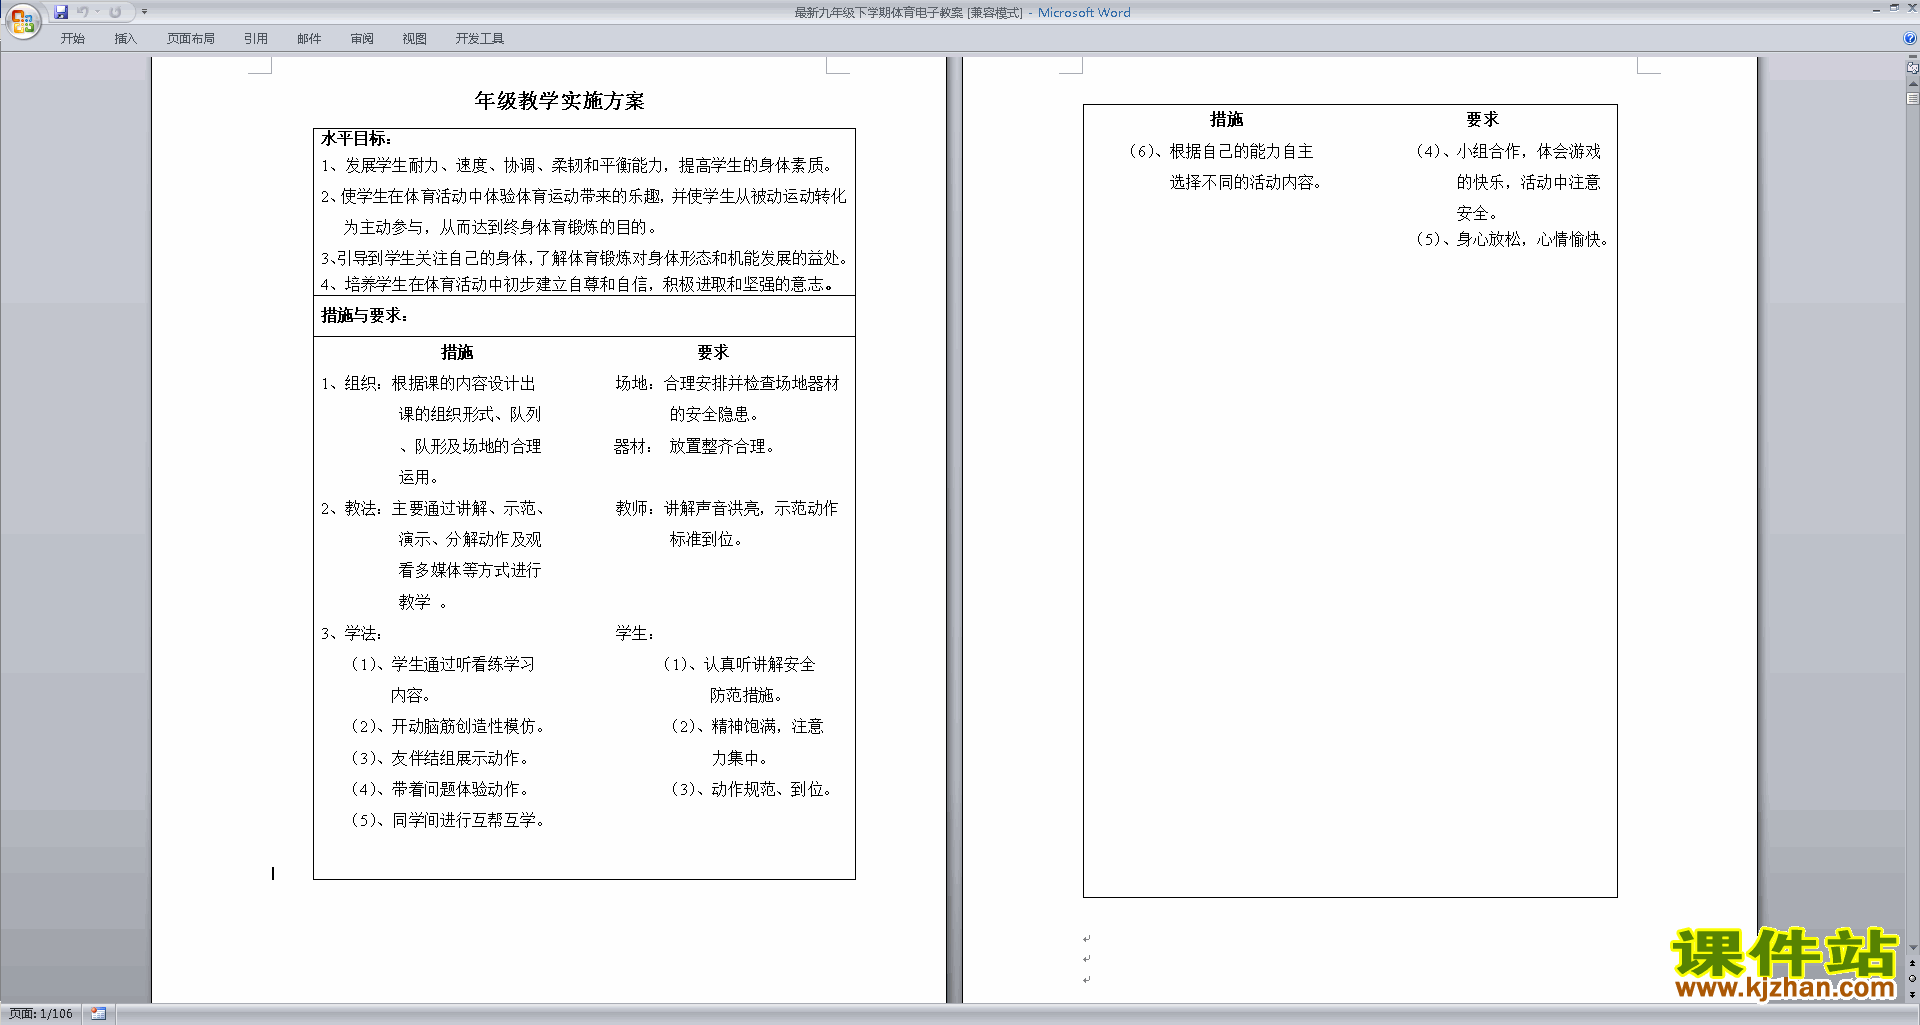Click the text (2)、开动脑筋创造性模仿。
Viewport: 1920px width, 1025px height.
click(447, 727)
